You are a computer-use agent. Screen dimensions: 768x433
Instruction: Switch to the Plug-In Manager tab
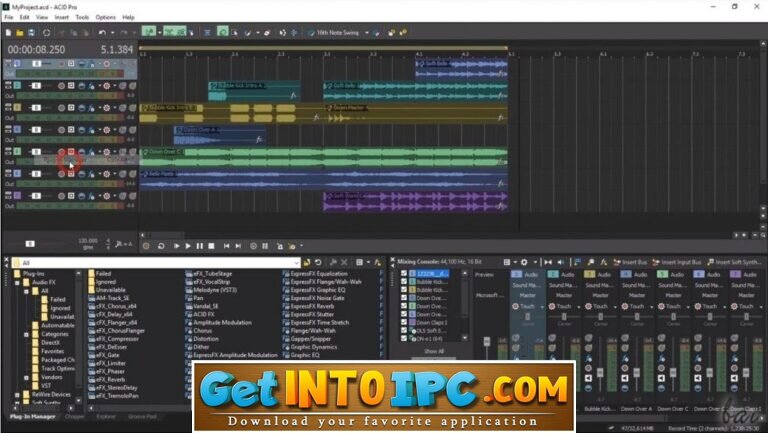point(33,417)
